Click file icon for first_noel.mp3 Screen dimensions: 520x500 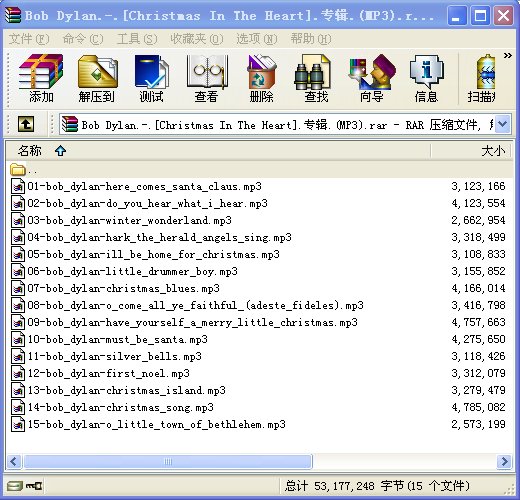[18, 373]
